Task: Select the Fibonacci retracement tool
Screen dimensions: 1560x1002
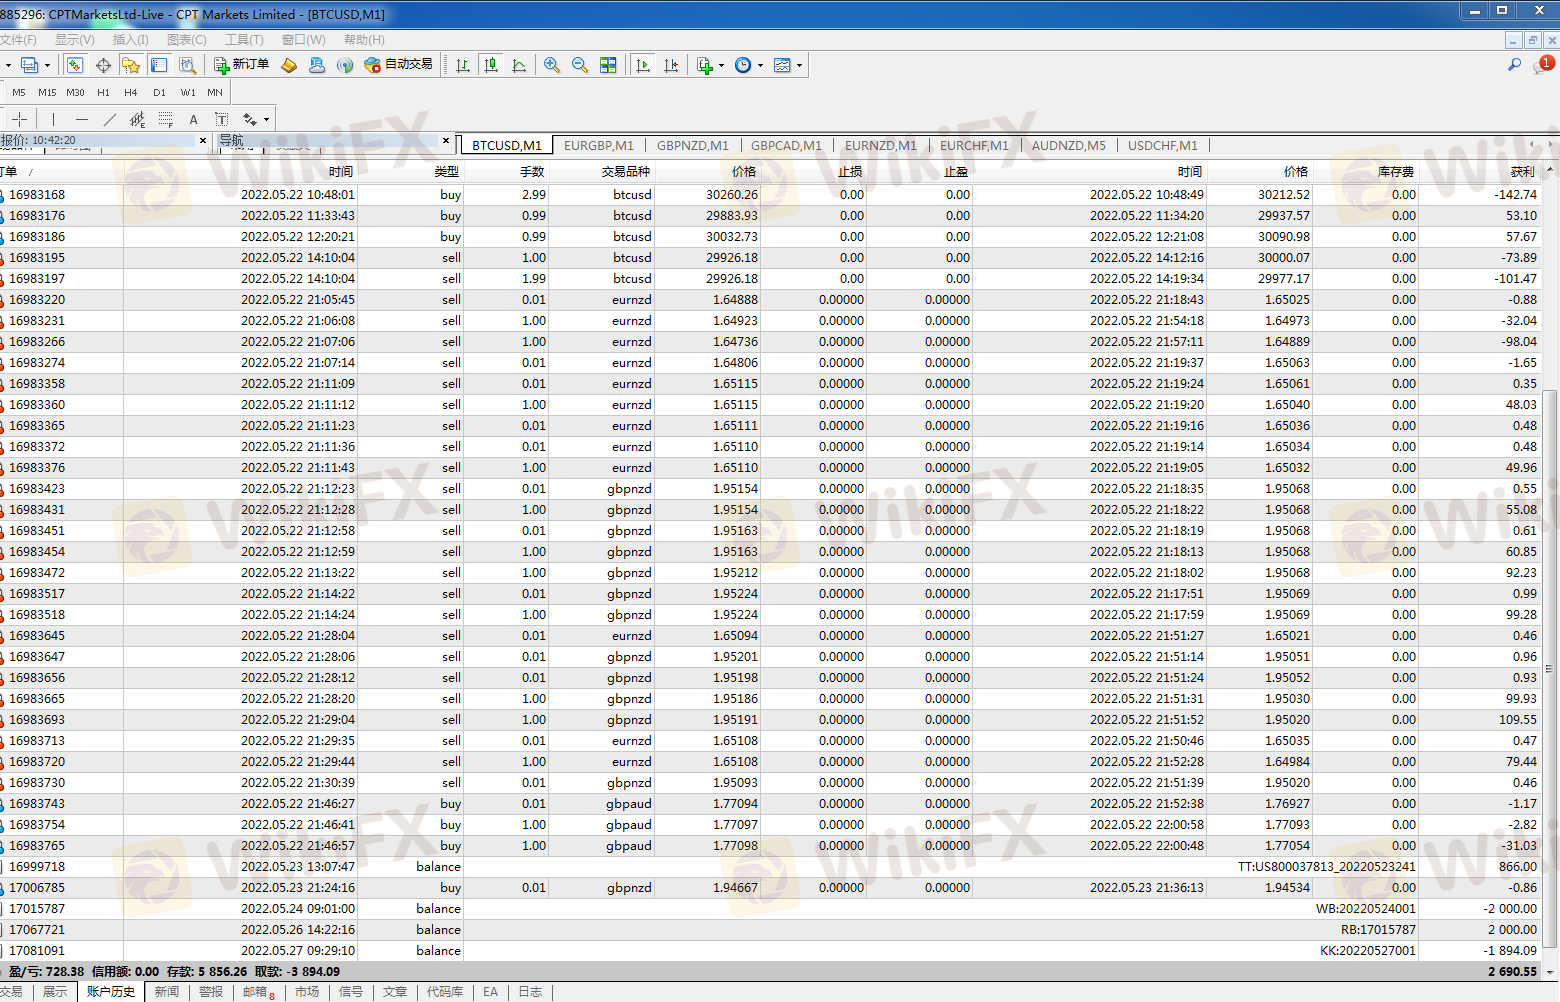Action: (166, 119)
